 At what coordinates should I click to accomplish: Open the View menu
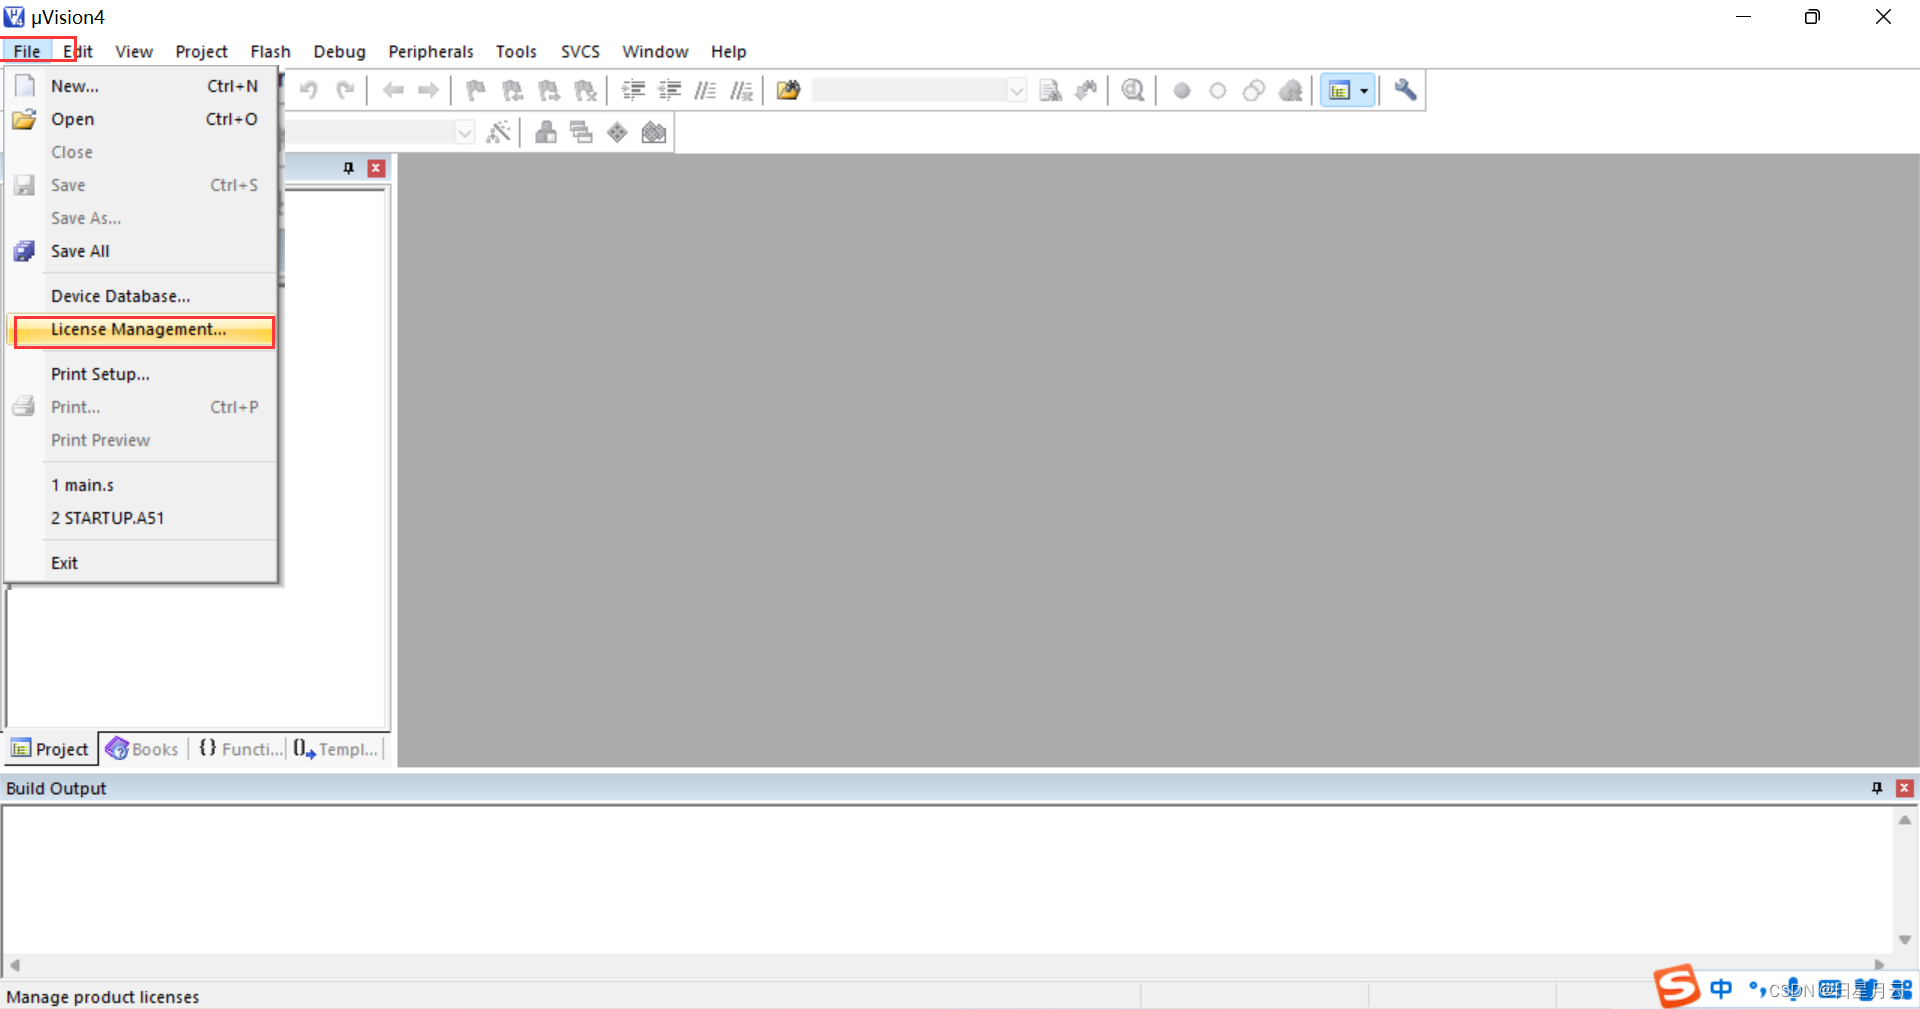point(134,52)
